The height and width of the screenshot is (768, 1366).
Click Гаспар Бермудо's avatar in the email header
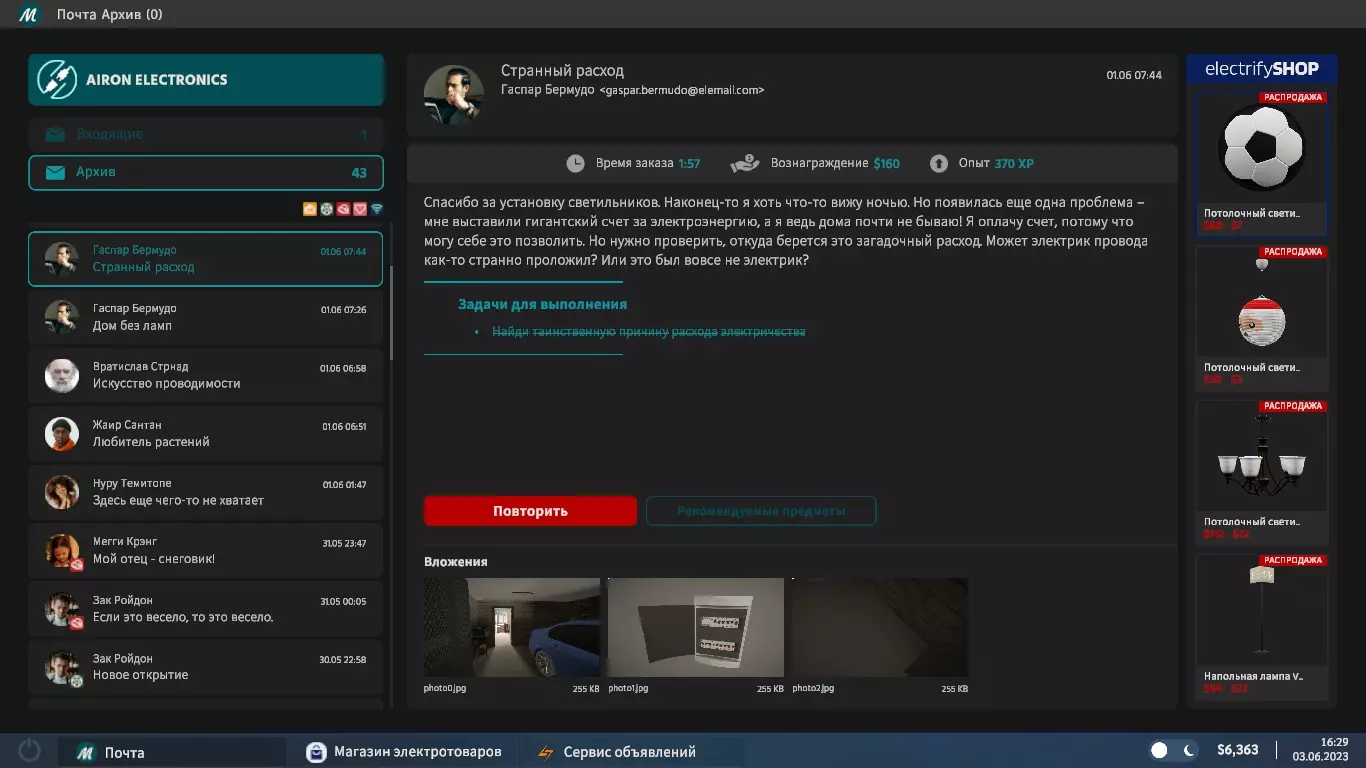(x=454, y=96)
